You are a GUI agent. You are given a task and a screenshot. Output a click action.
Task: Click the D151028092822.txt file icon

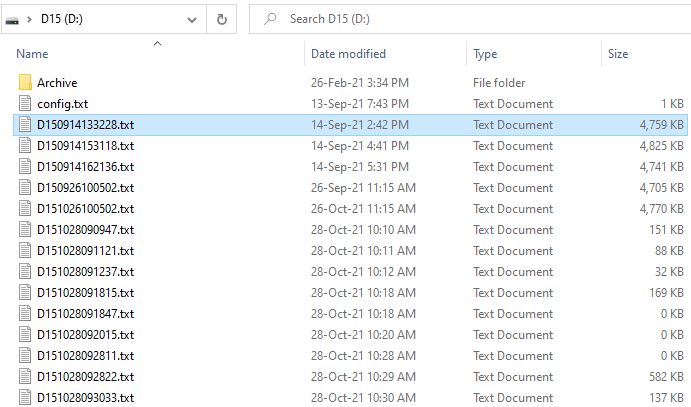click(26, 377)
